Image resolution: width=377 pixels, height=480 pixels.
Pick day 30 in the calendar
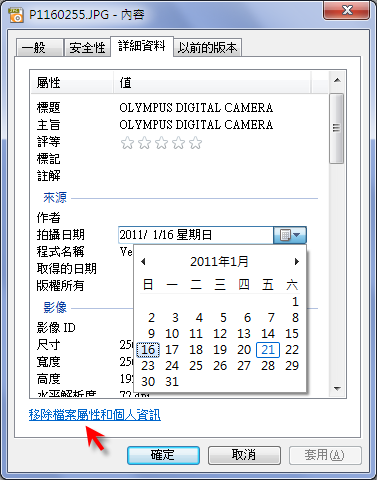pos(148,382)
